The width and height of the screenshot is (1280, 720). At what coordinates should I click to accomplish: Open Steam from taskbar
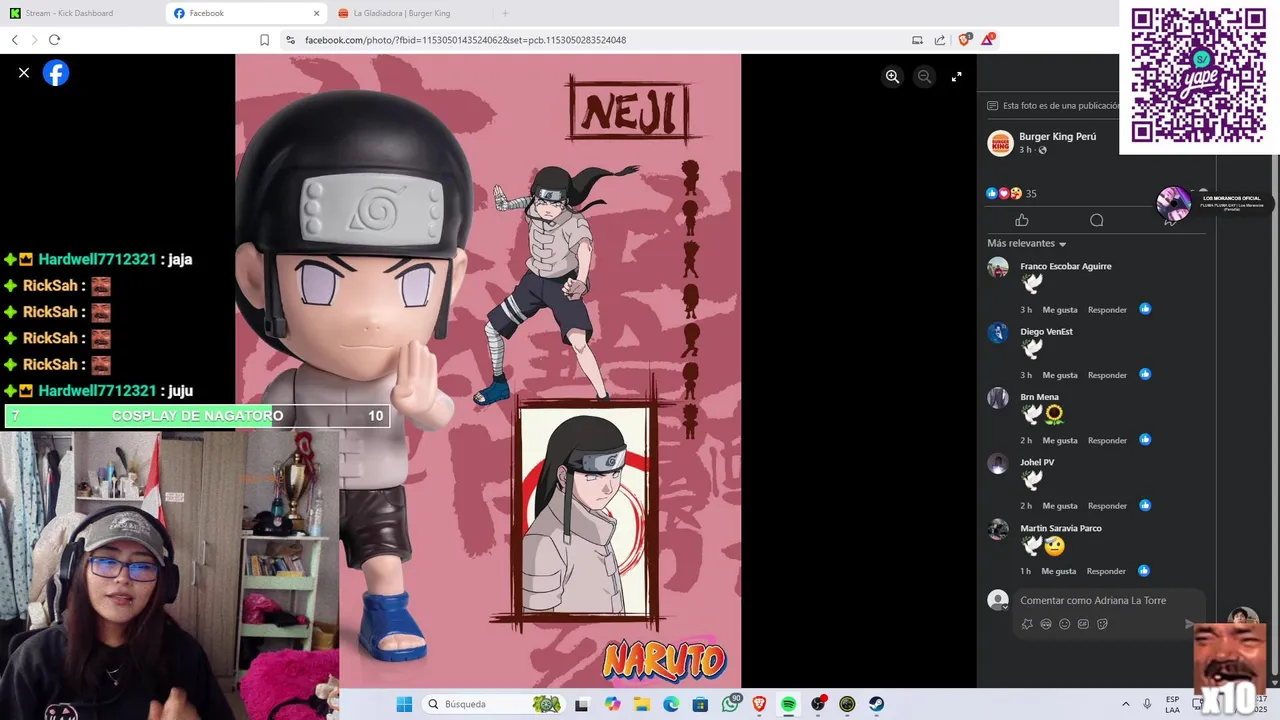tap(876, 704)
